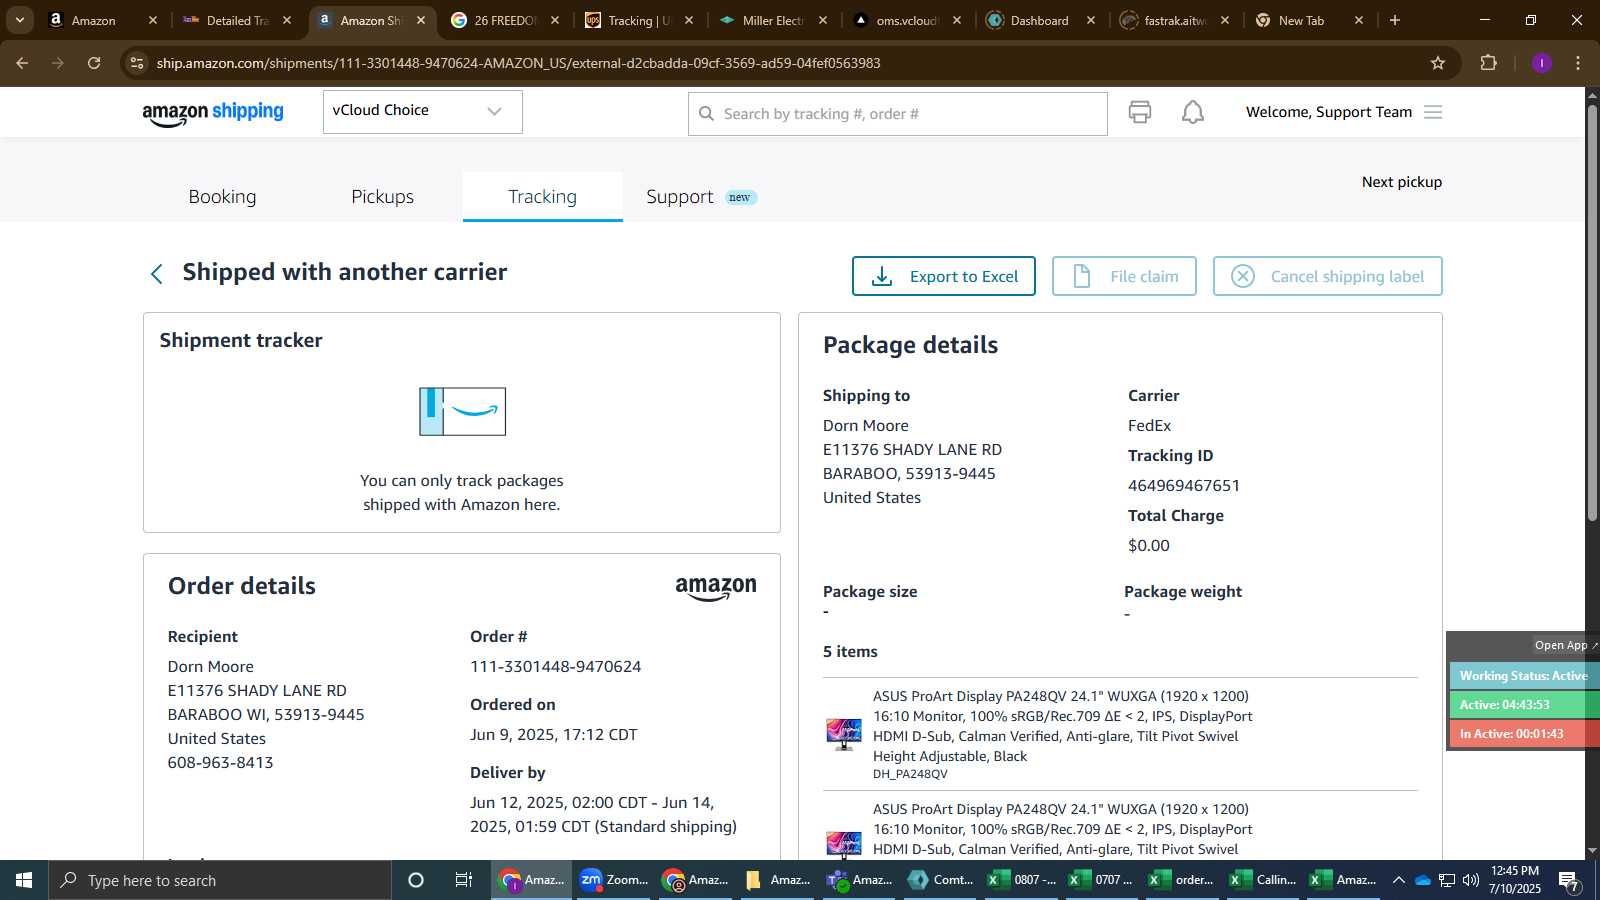Click the Active: 04:43:53 timer
Screen dimensions: 1600x900
[1523, 705]
